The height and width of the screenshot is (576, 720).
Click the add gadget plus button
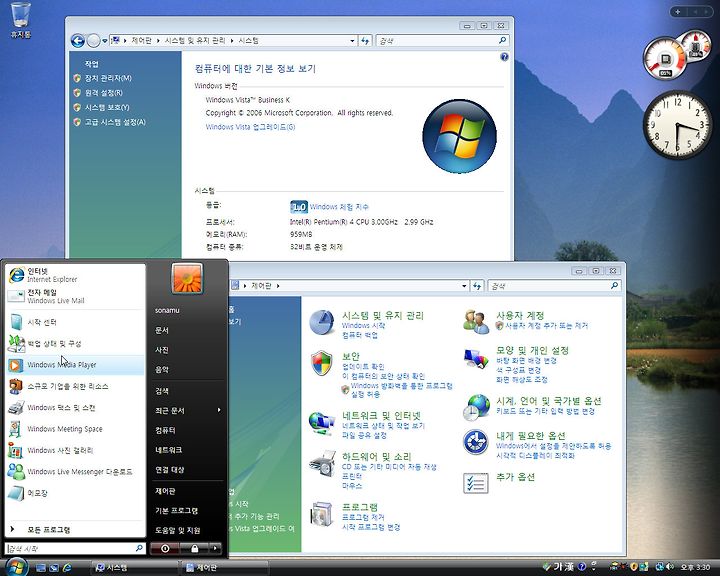pos(678,11)
